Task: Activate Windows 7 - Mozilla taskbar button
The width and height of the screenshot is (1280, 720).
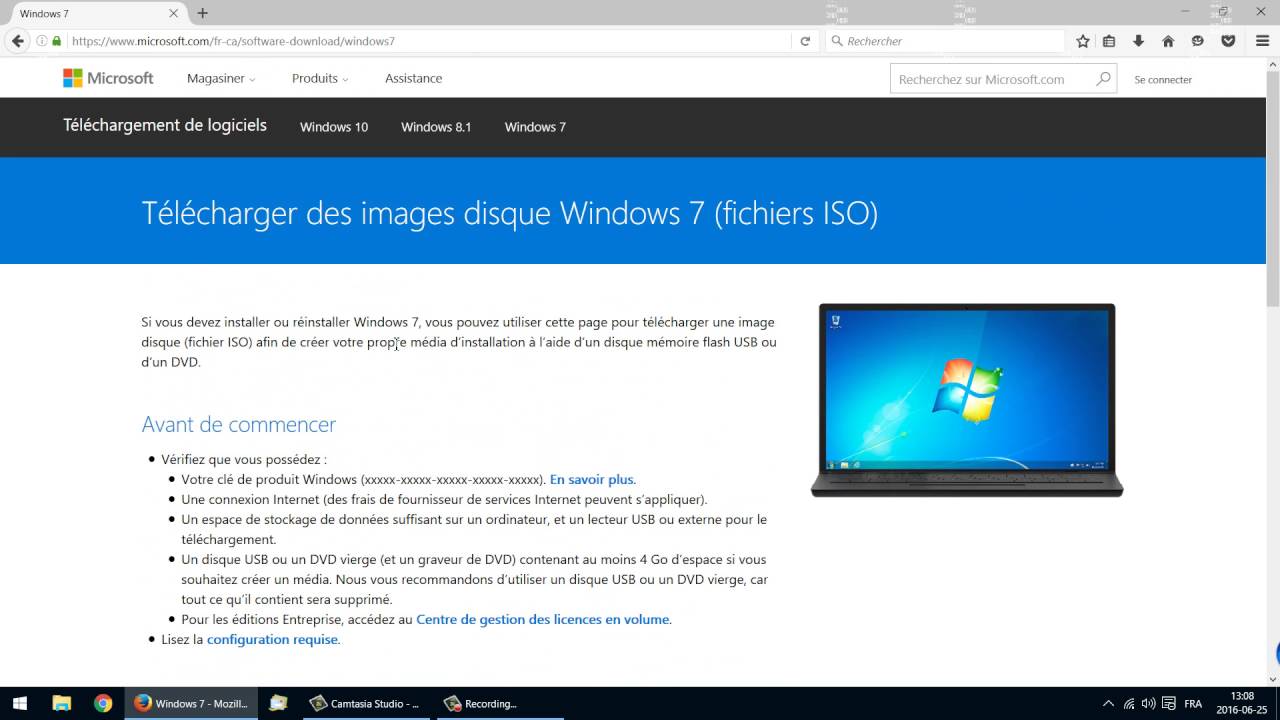Action: point(191,703)
